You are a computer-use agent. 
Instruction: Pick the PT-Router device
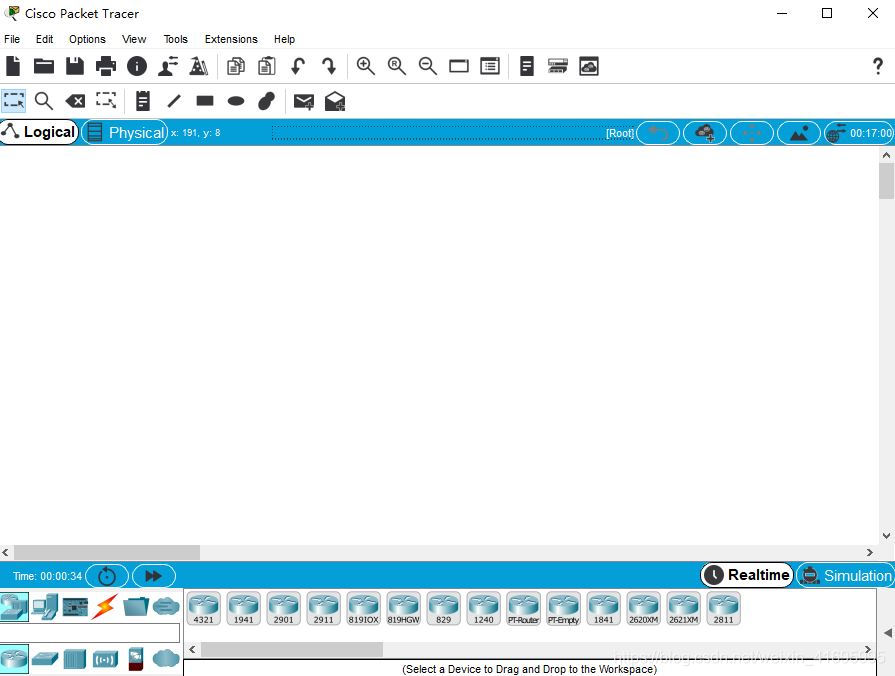pyautogui.click(x=523, y=608)
